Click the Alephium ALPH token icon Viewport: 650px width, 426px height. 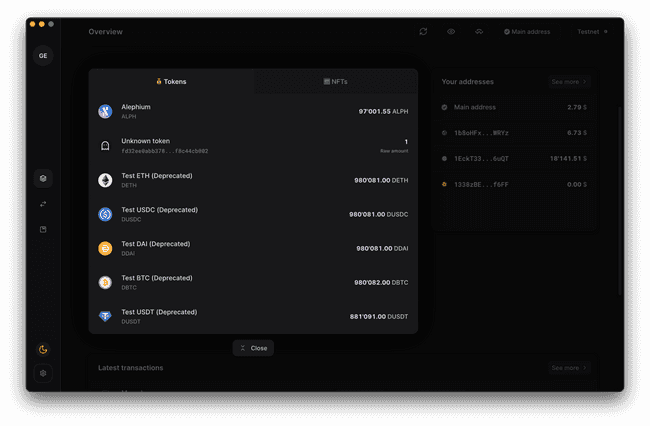[x=105, y=111]
